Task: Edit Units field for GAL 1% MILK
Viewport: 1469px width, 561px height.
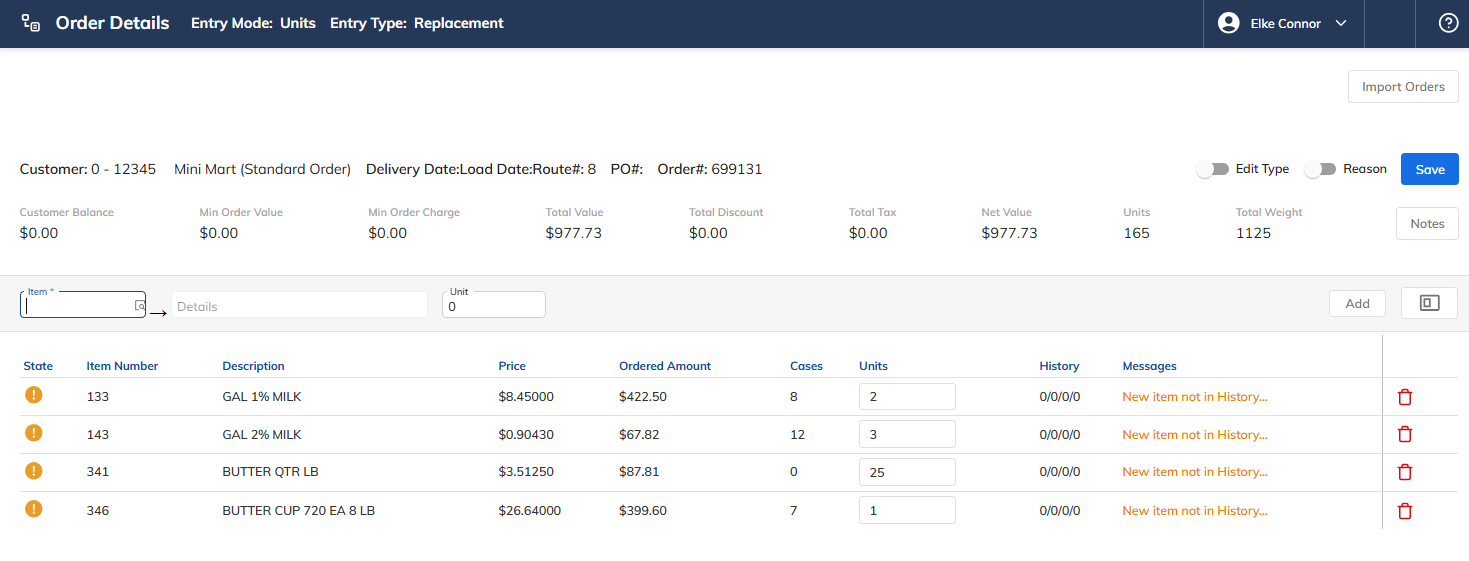Action: pyautogui.click(x=907, y=397)
